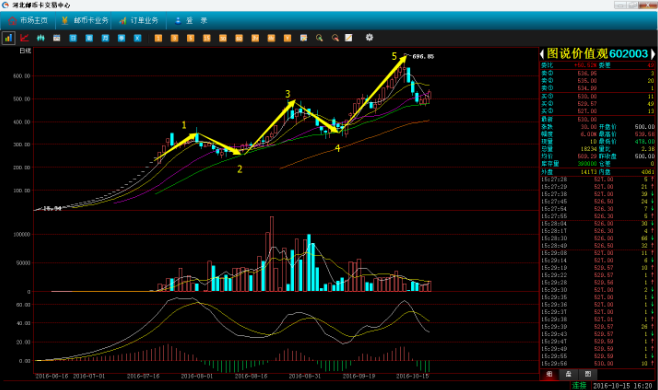Select the red line chart toolbar icon
This screenshot has width=658, height=390.
(x=24, y=38)
